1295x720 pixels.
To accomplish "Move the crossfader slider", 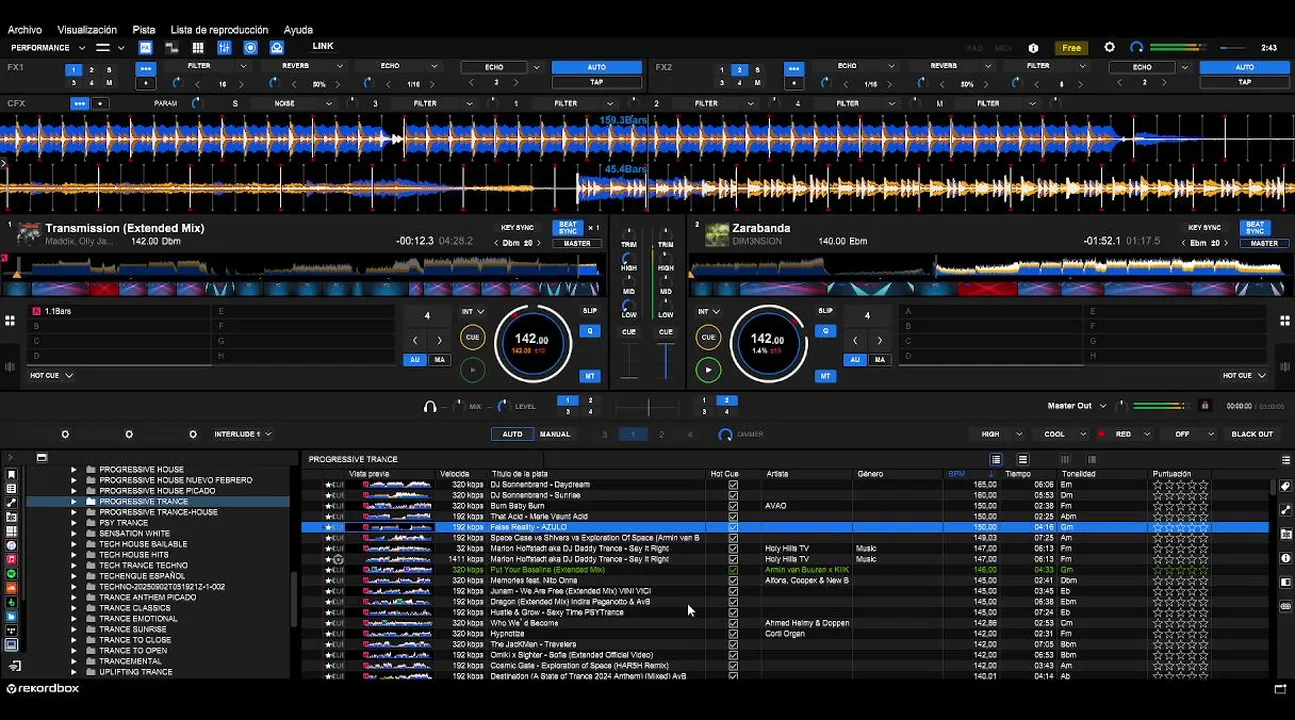I will coord(648,407).
